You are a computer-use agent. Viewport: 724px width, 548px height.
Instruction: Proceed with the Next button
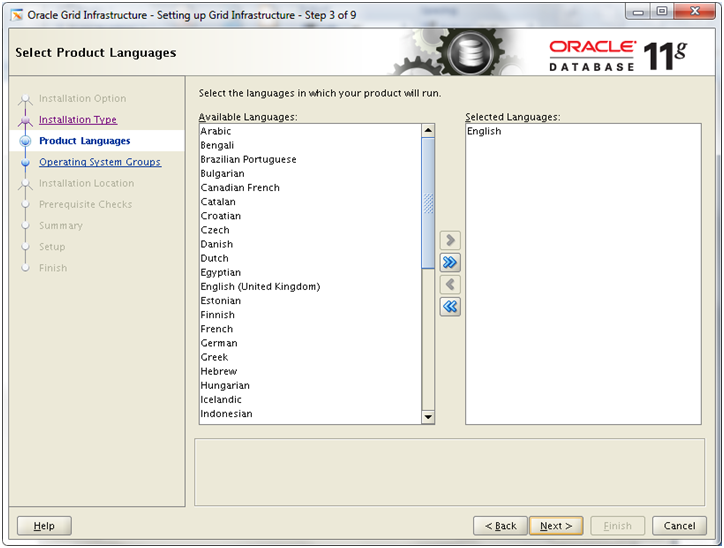556,526
